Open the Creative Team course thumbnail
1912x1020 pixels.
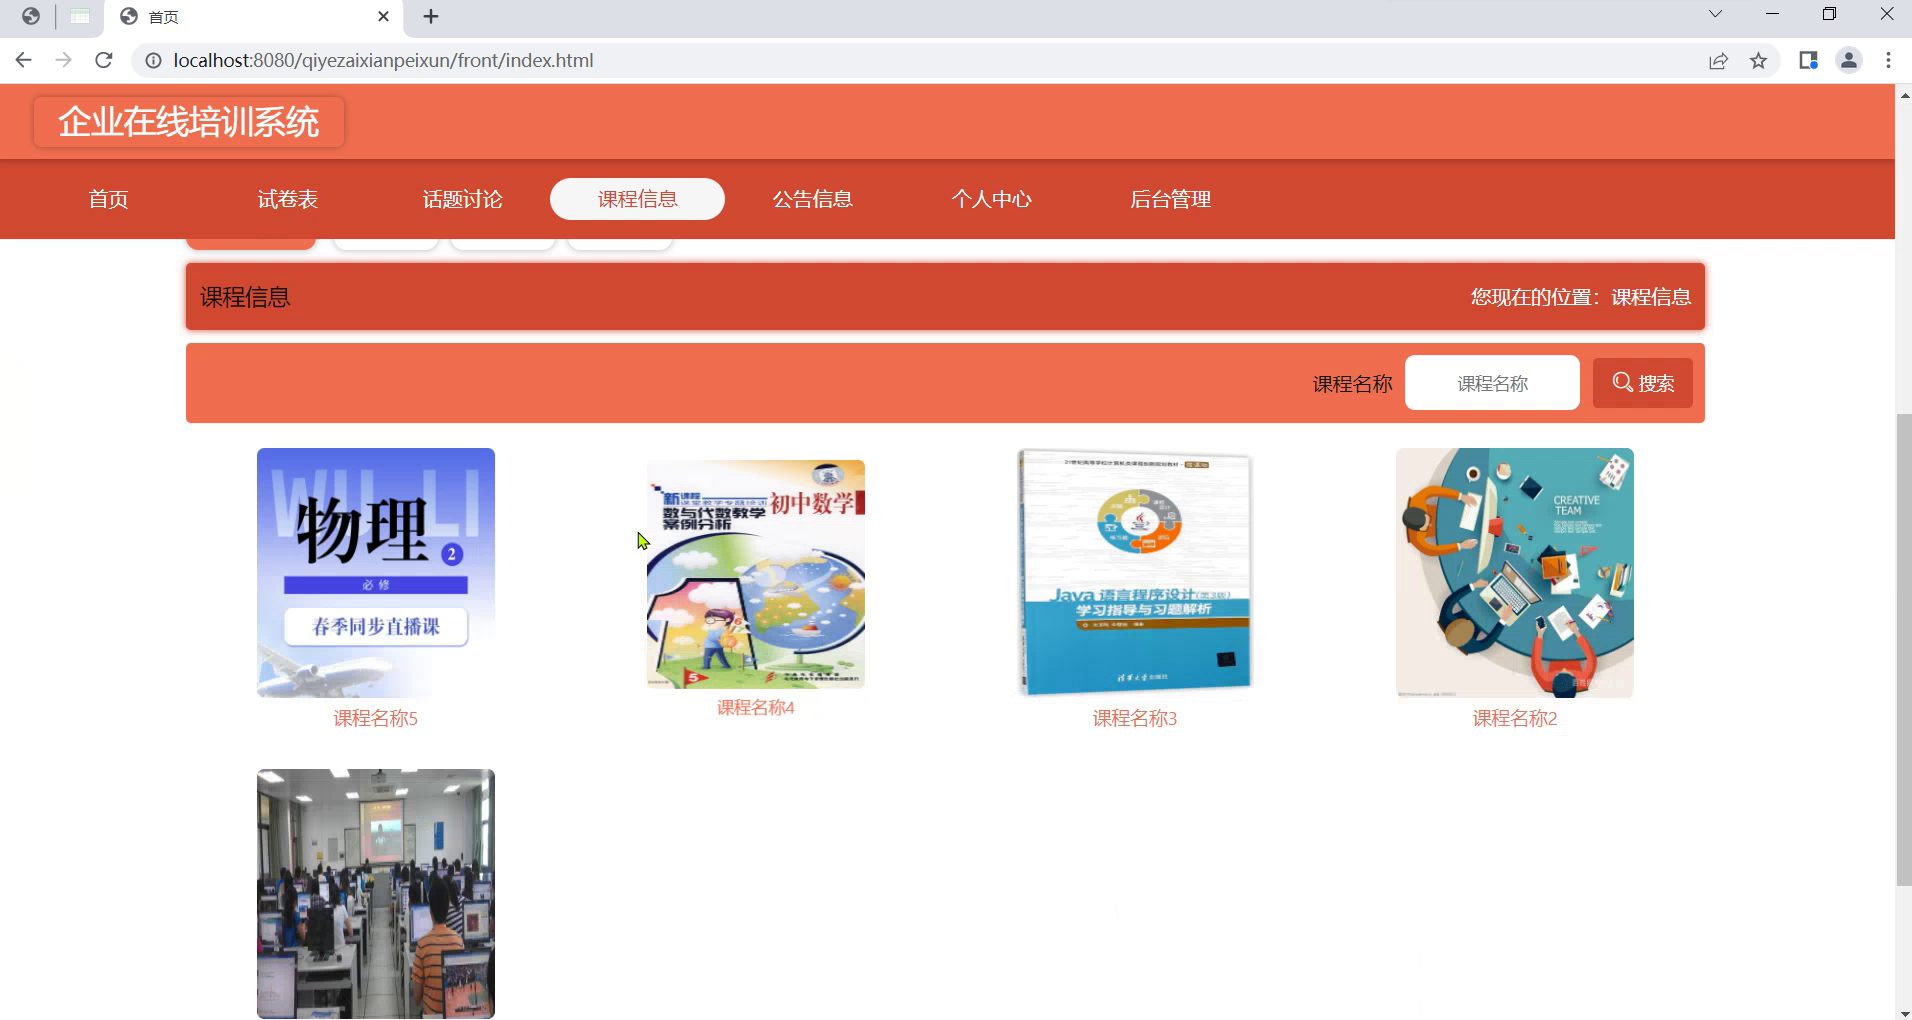point(1515,573)
